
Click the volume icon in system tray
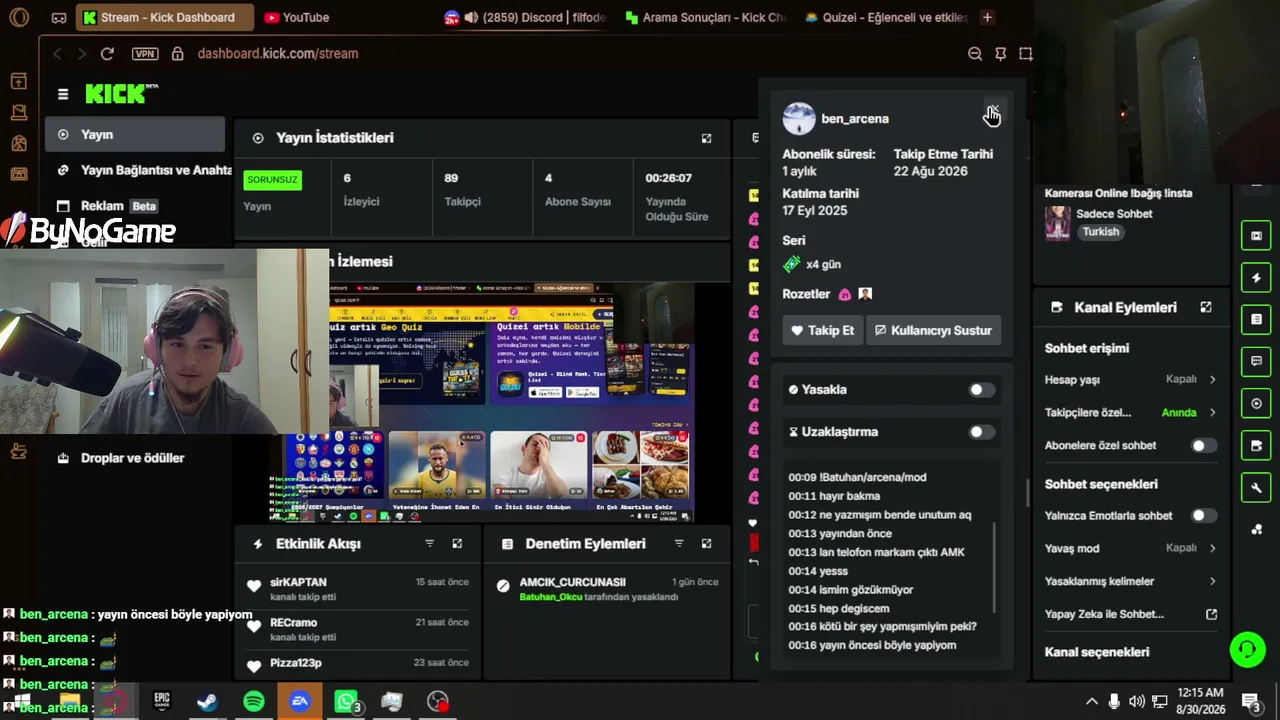(x=1137, y=702)
